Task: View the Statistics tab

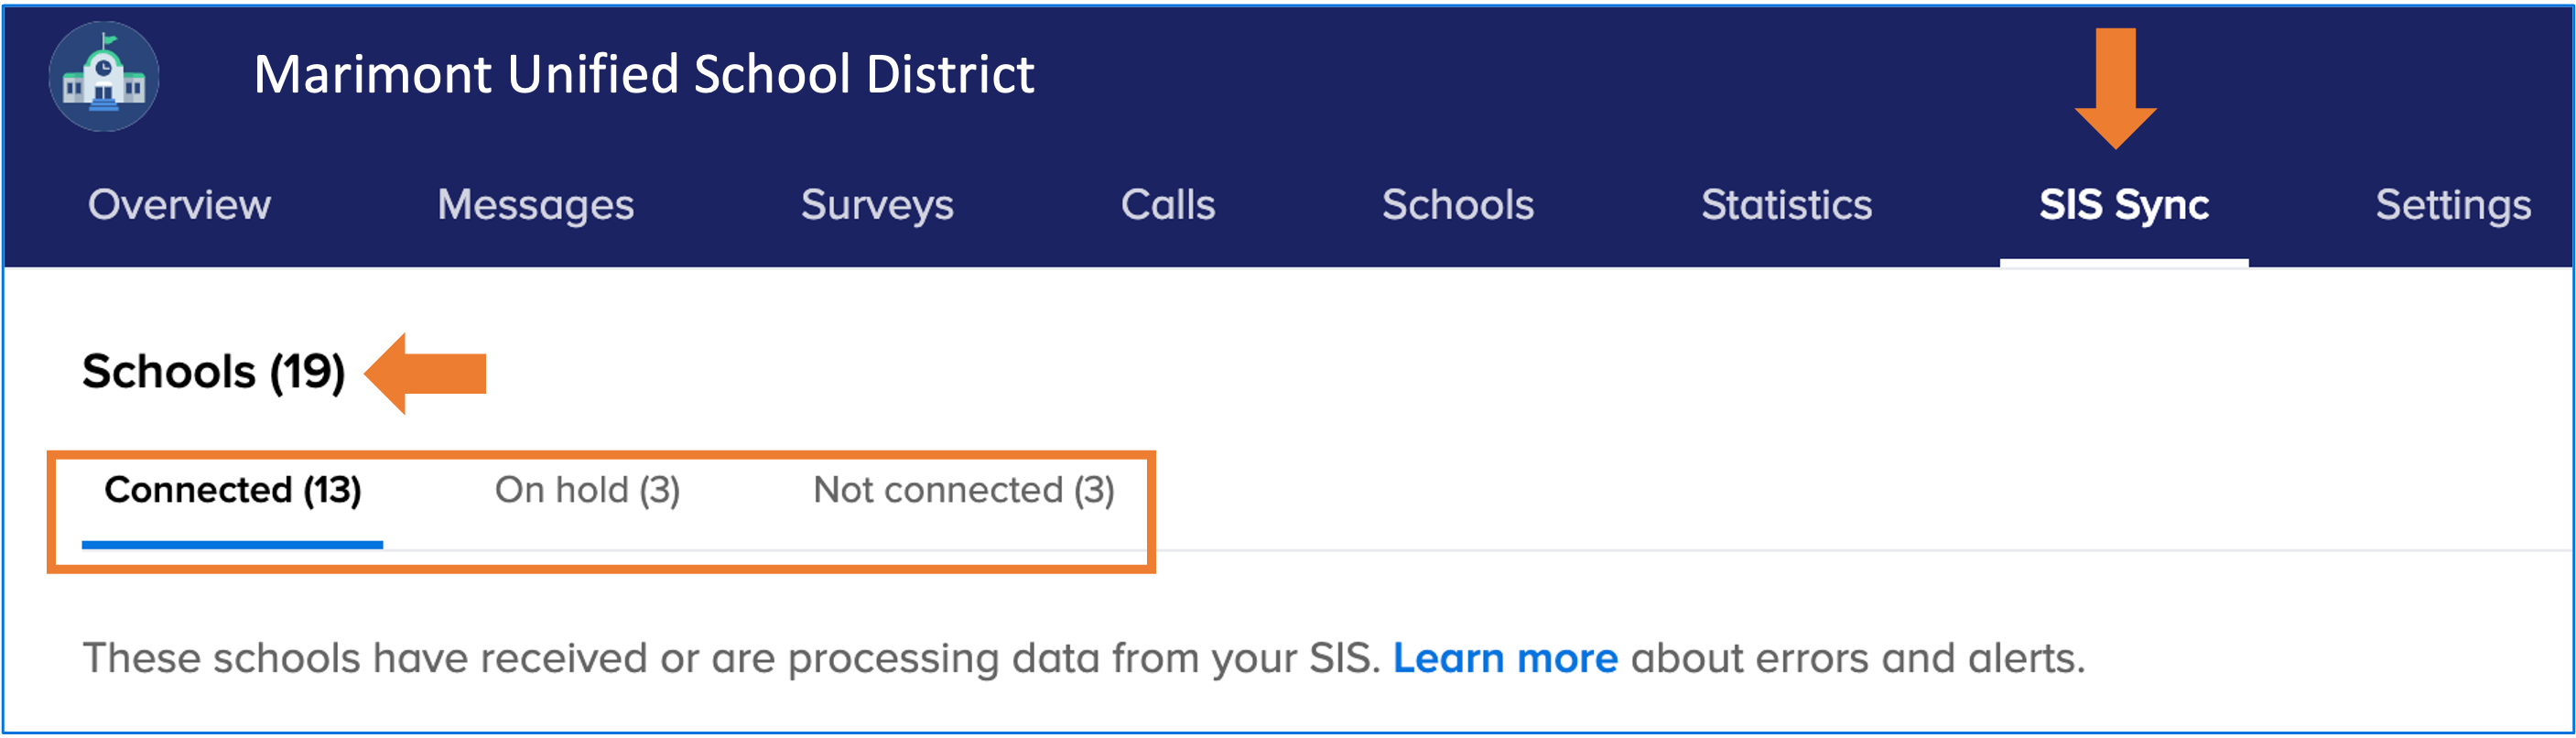Action: [x=1786, y=205]
